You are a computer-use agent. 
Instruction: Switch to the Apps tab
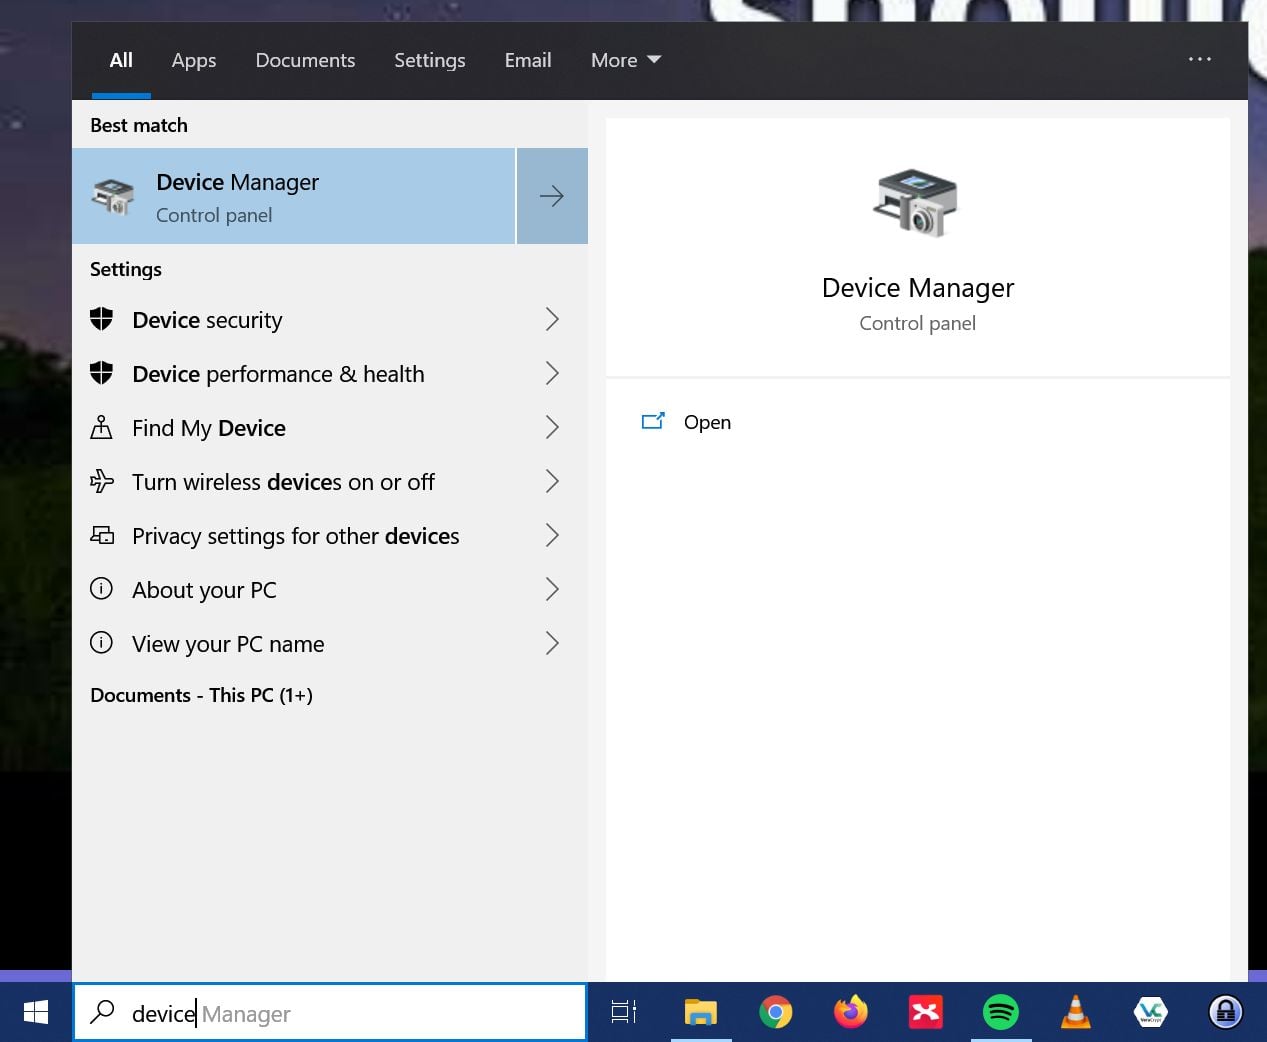pos(193,60)
